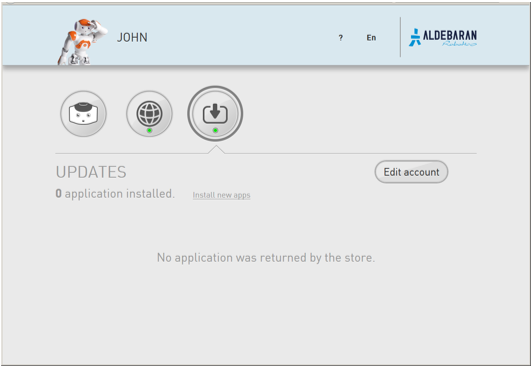The height and width of the screenshot is (370, 531).
Task: Click the '0 application installed' status text
Action: click(115, 194)
